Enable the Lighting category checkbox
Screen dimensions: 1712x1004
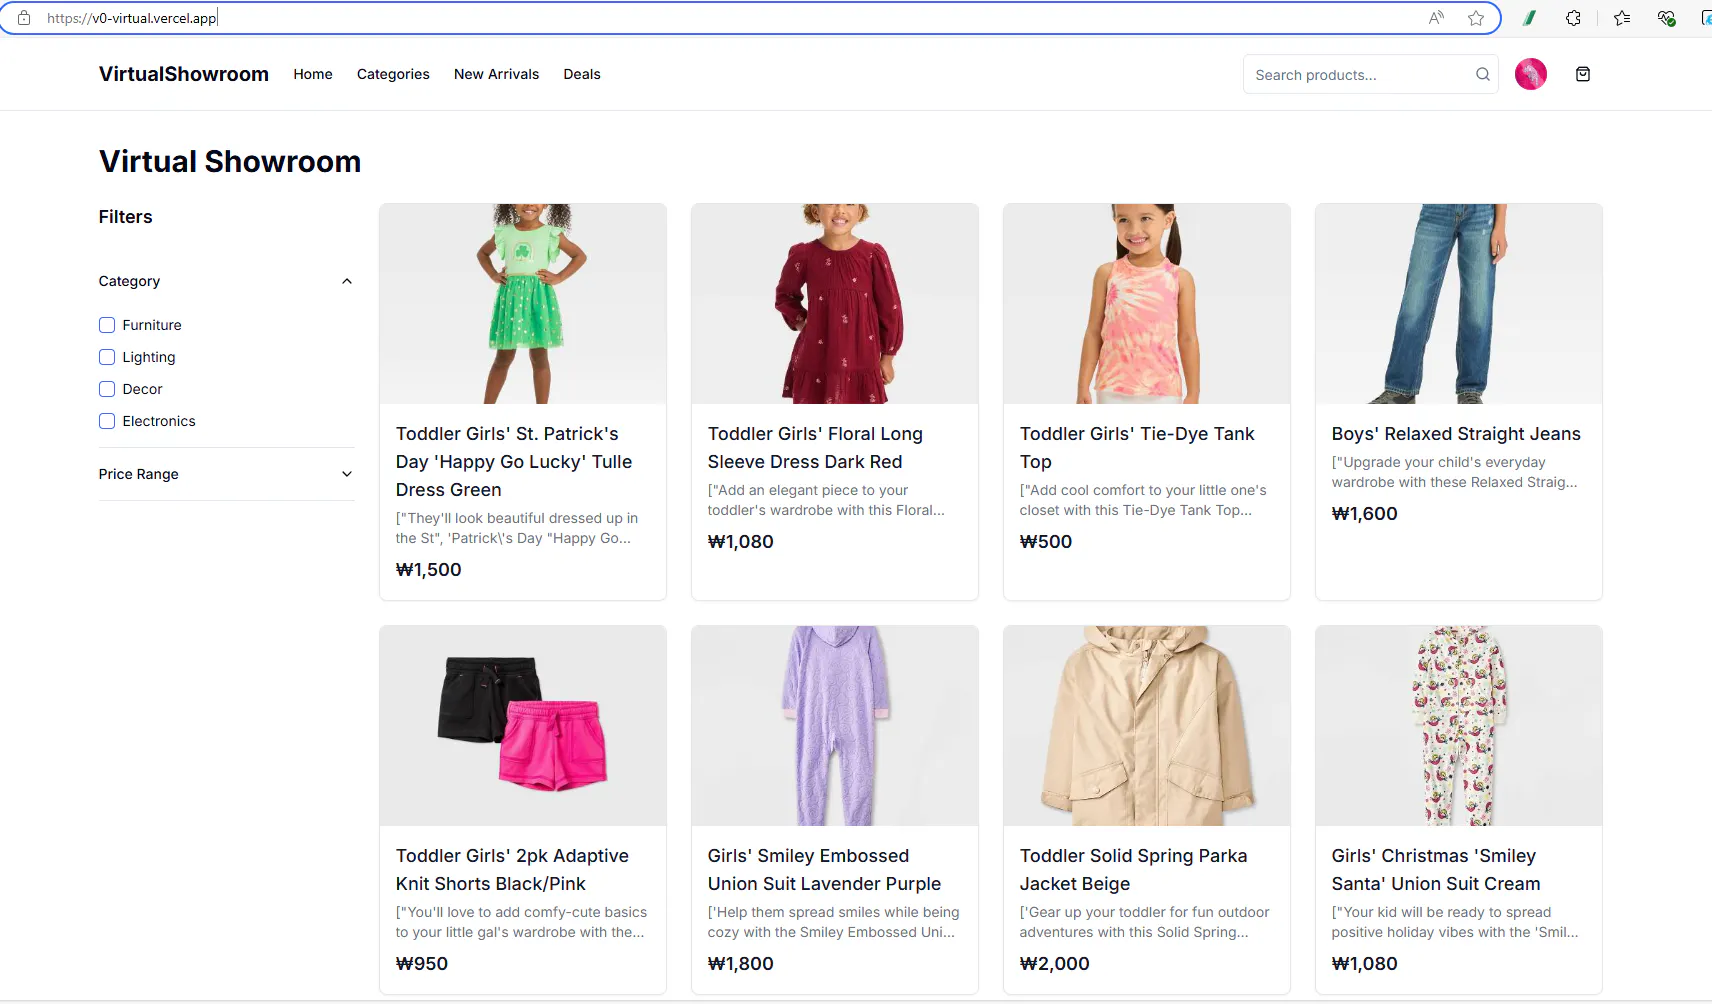point(107,357)
